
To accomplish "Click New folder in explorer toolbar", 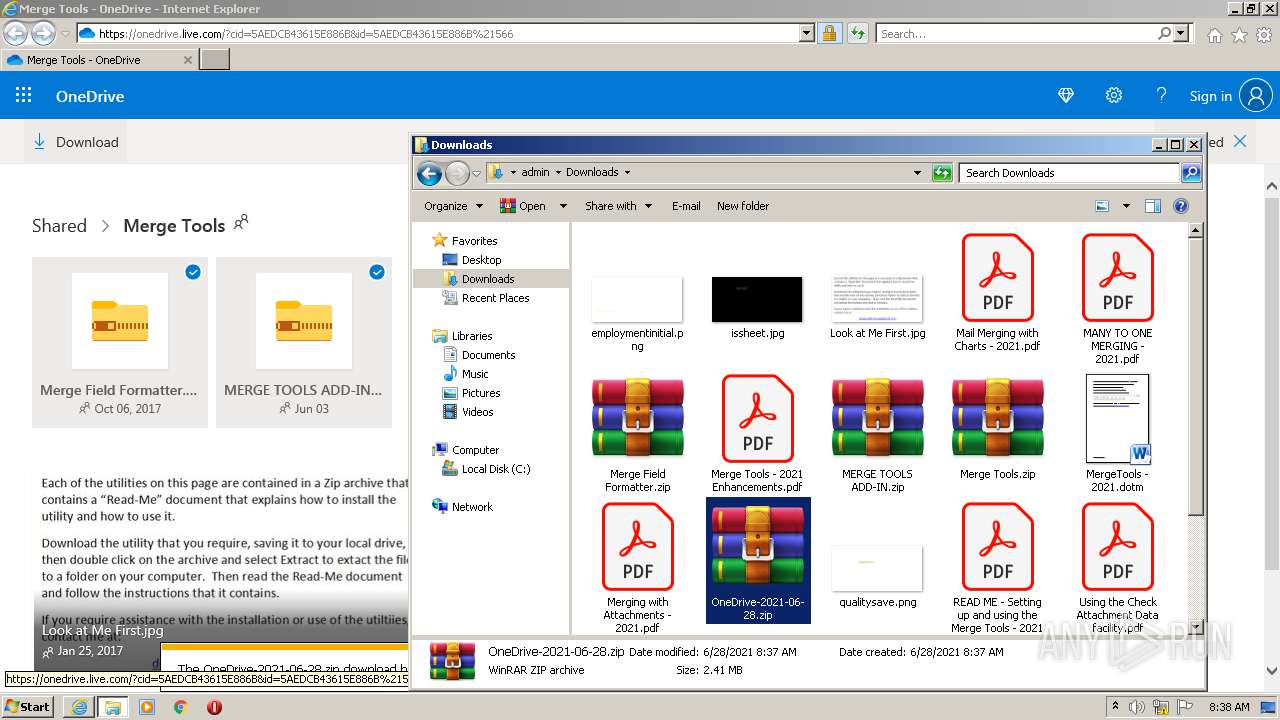I will tap(743, 206).
